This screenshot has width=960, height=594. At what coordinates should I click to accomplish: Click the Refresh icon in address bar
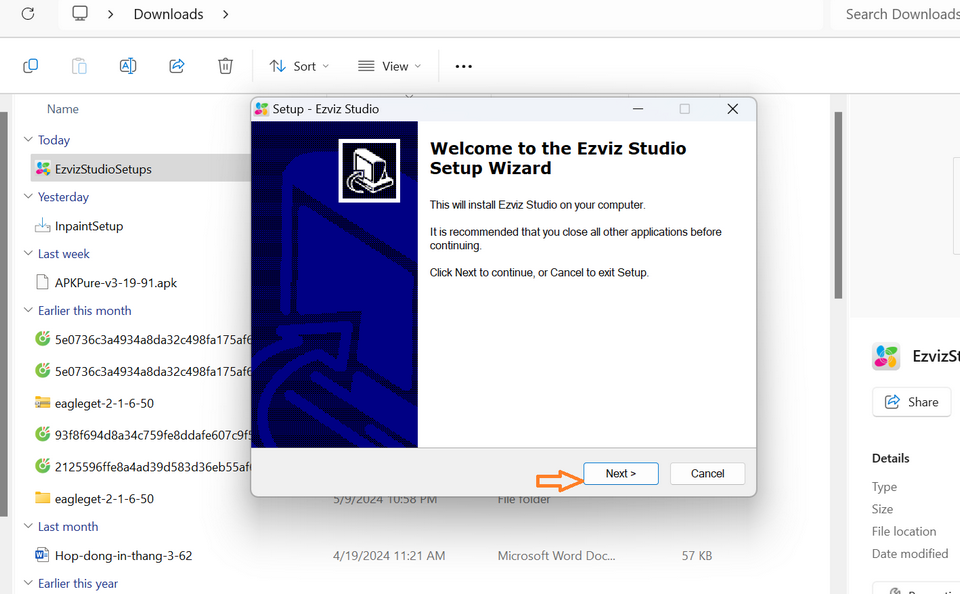[28, 13]
